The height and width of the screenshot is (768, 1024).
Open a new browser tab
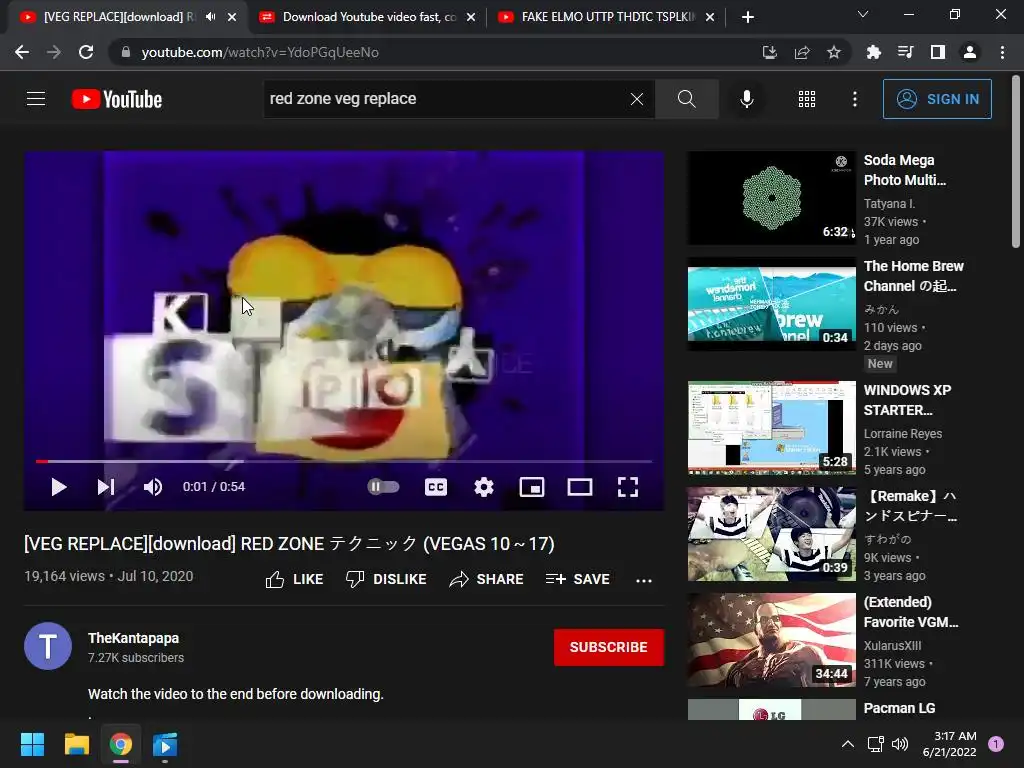[x=748, y=17]
